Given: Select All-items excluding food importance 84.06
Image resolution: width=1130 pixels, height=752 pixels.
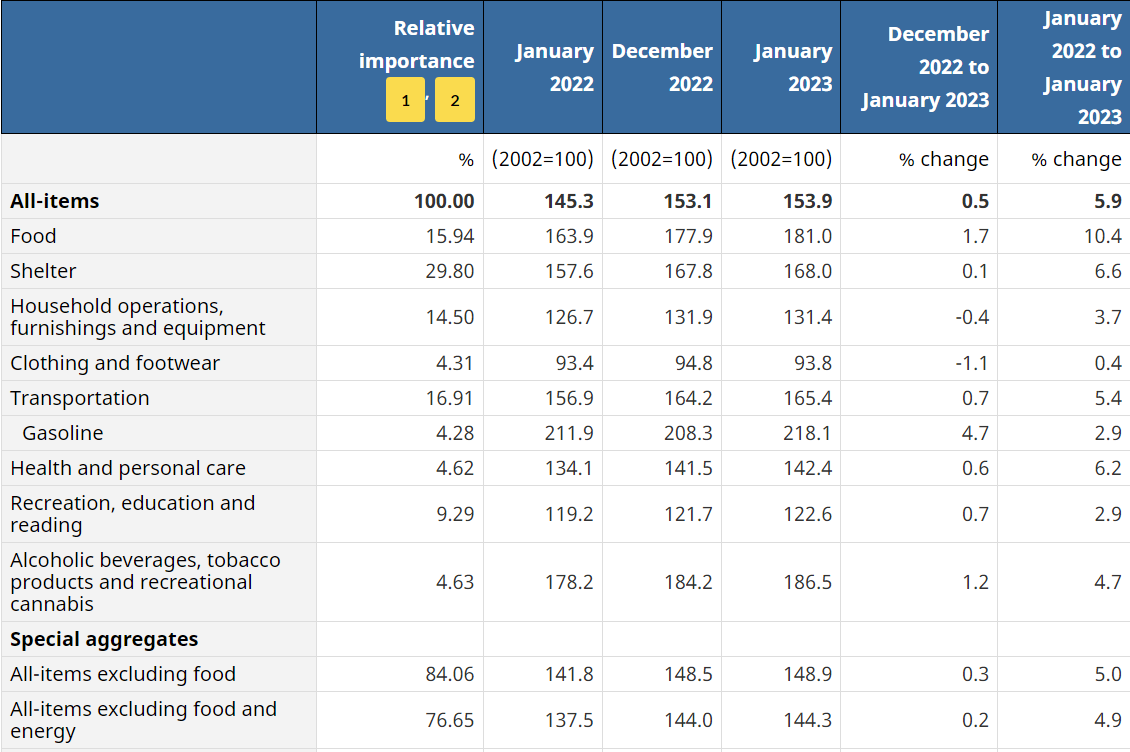Looking at the screenshot, I should pyautogui.click(x=450, y=674).
